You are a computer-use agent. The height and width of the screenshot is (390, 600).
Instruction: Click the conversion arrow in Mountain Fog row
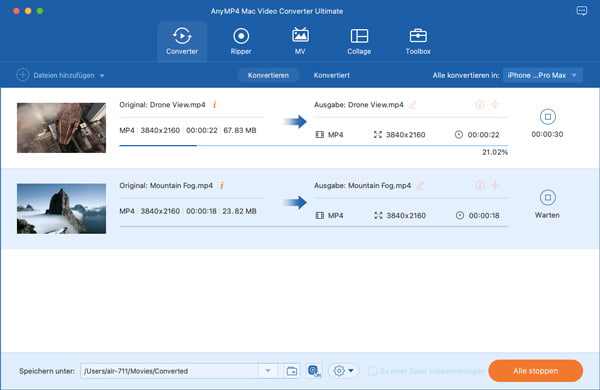click(295, 202)
